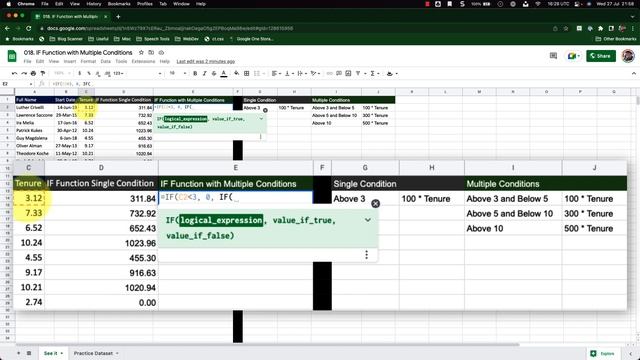Star the document title
The image size is (640, 360).
coord(141,53)
